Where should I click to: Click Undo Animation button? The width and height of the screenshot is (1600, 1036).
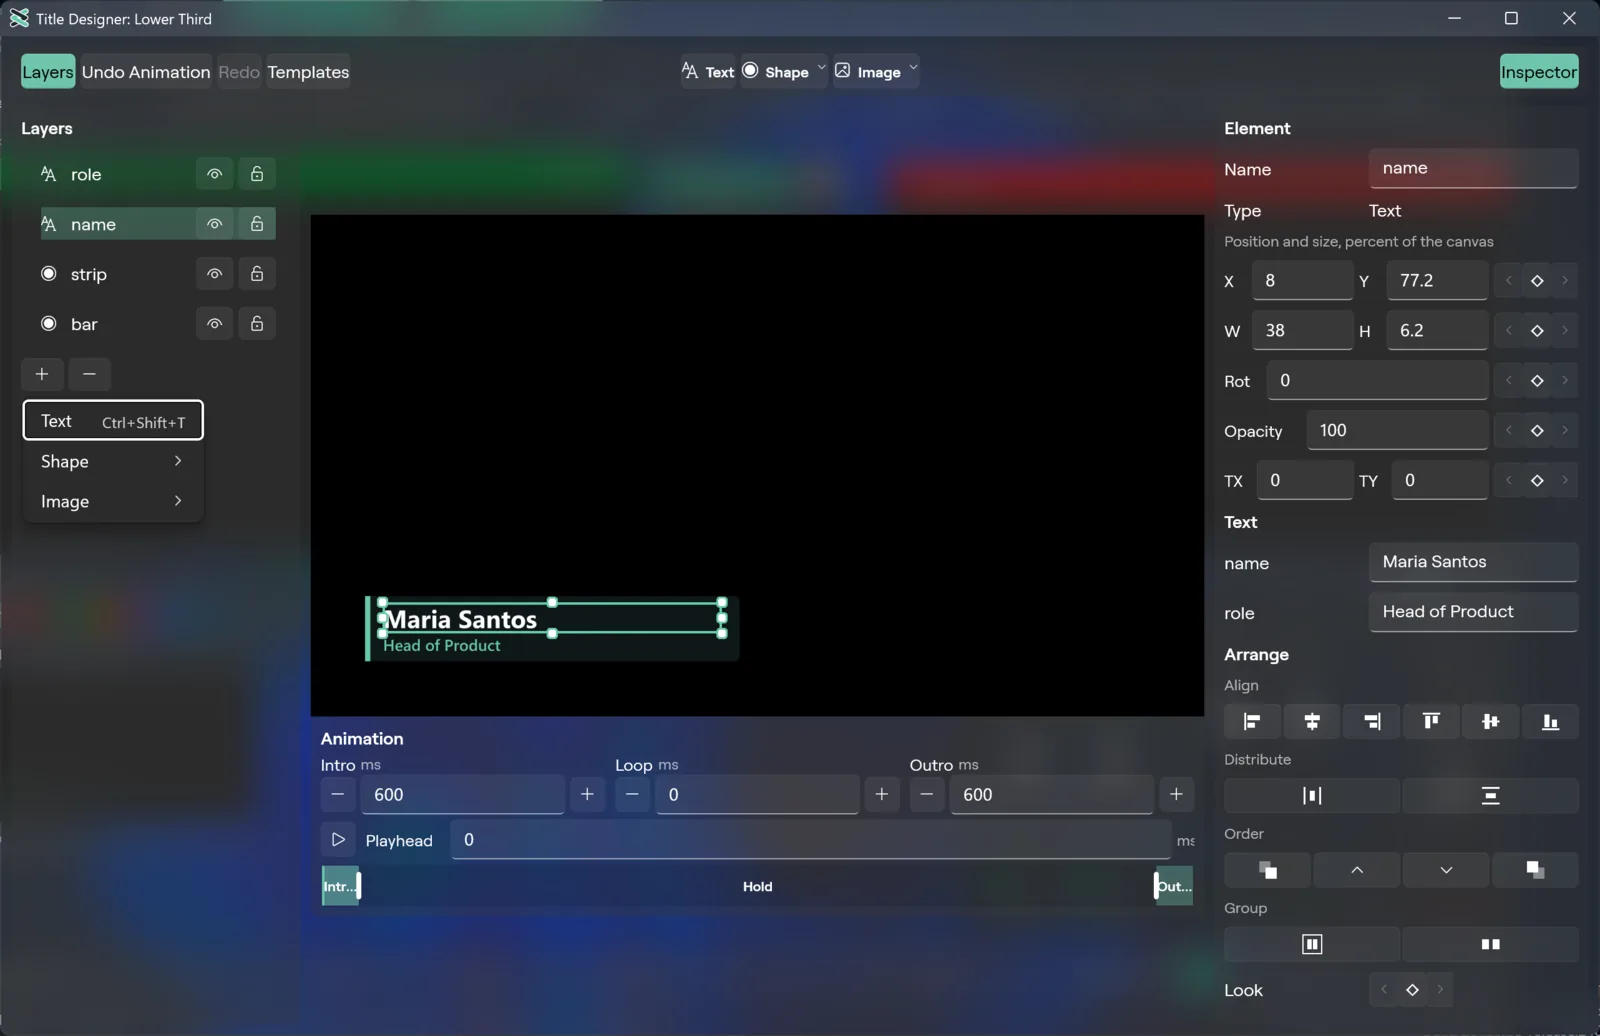coord(146,72)
